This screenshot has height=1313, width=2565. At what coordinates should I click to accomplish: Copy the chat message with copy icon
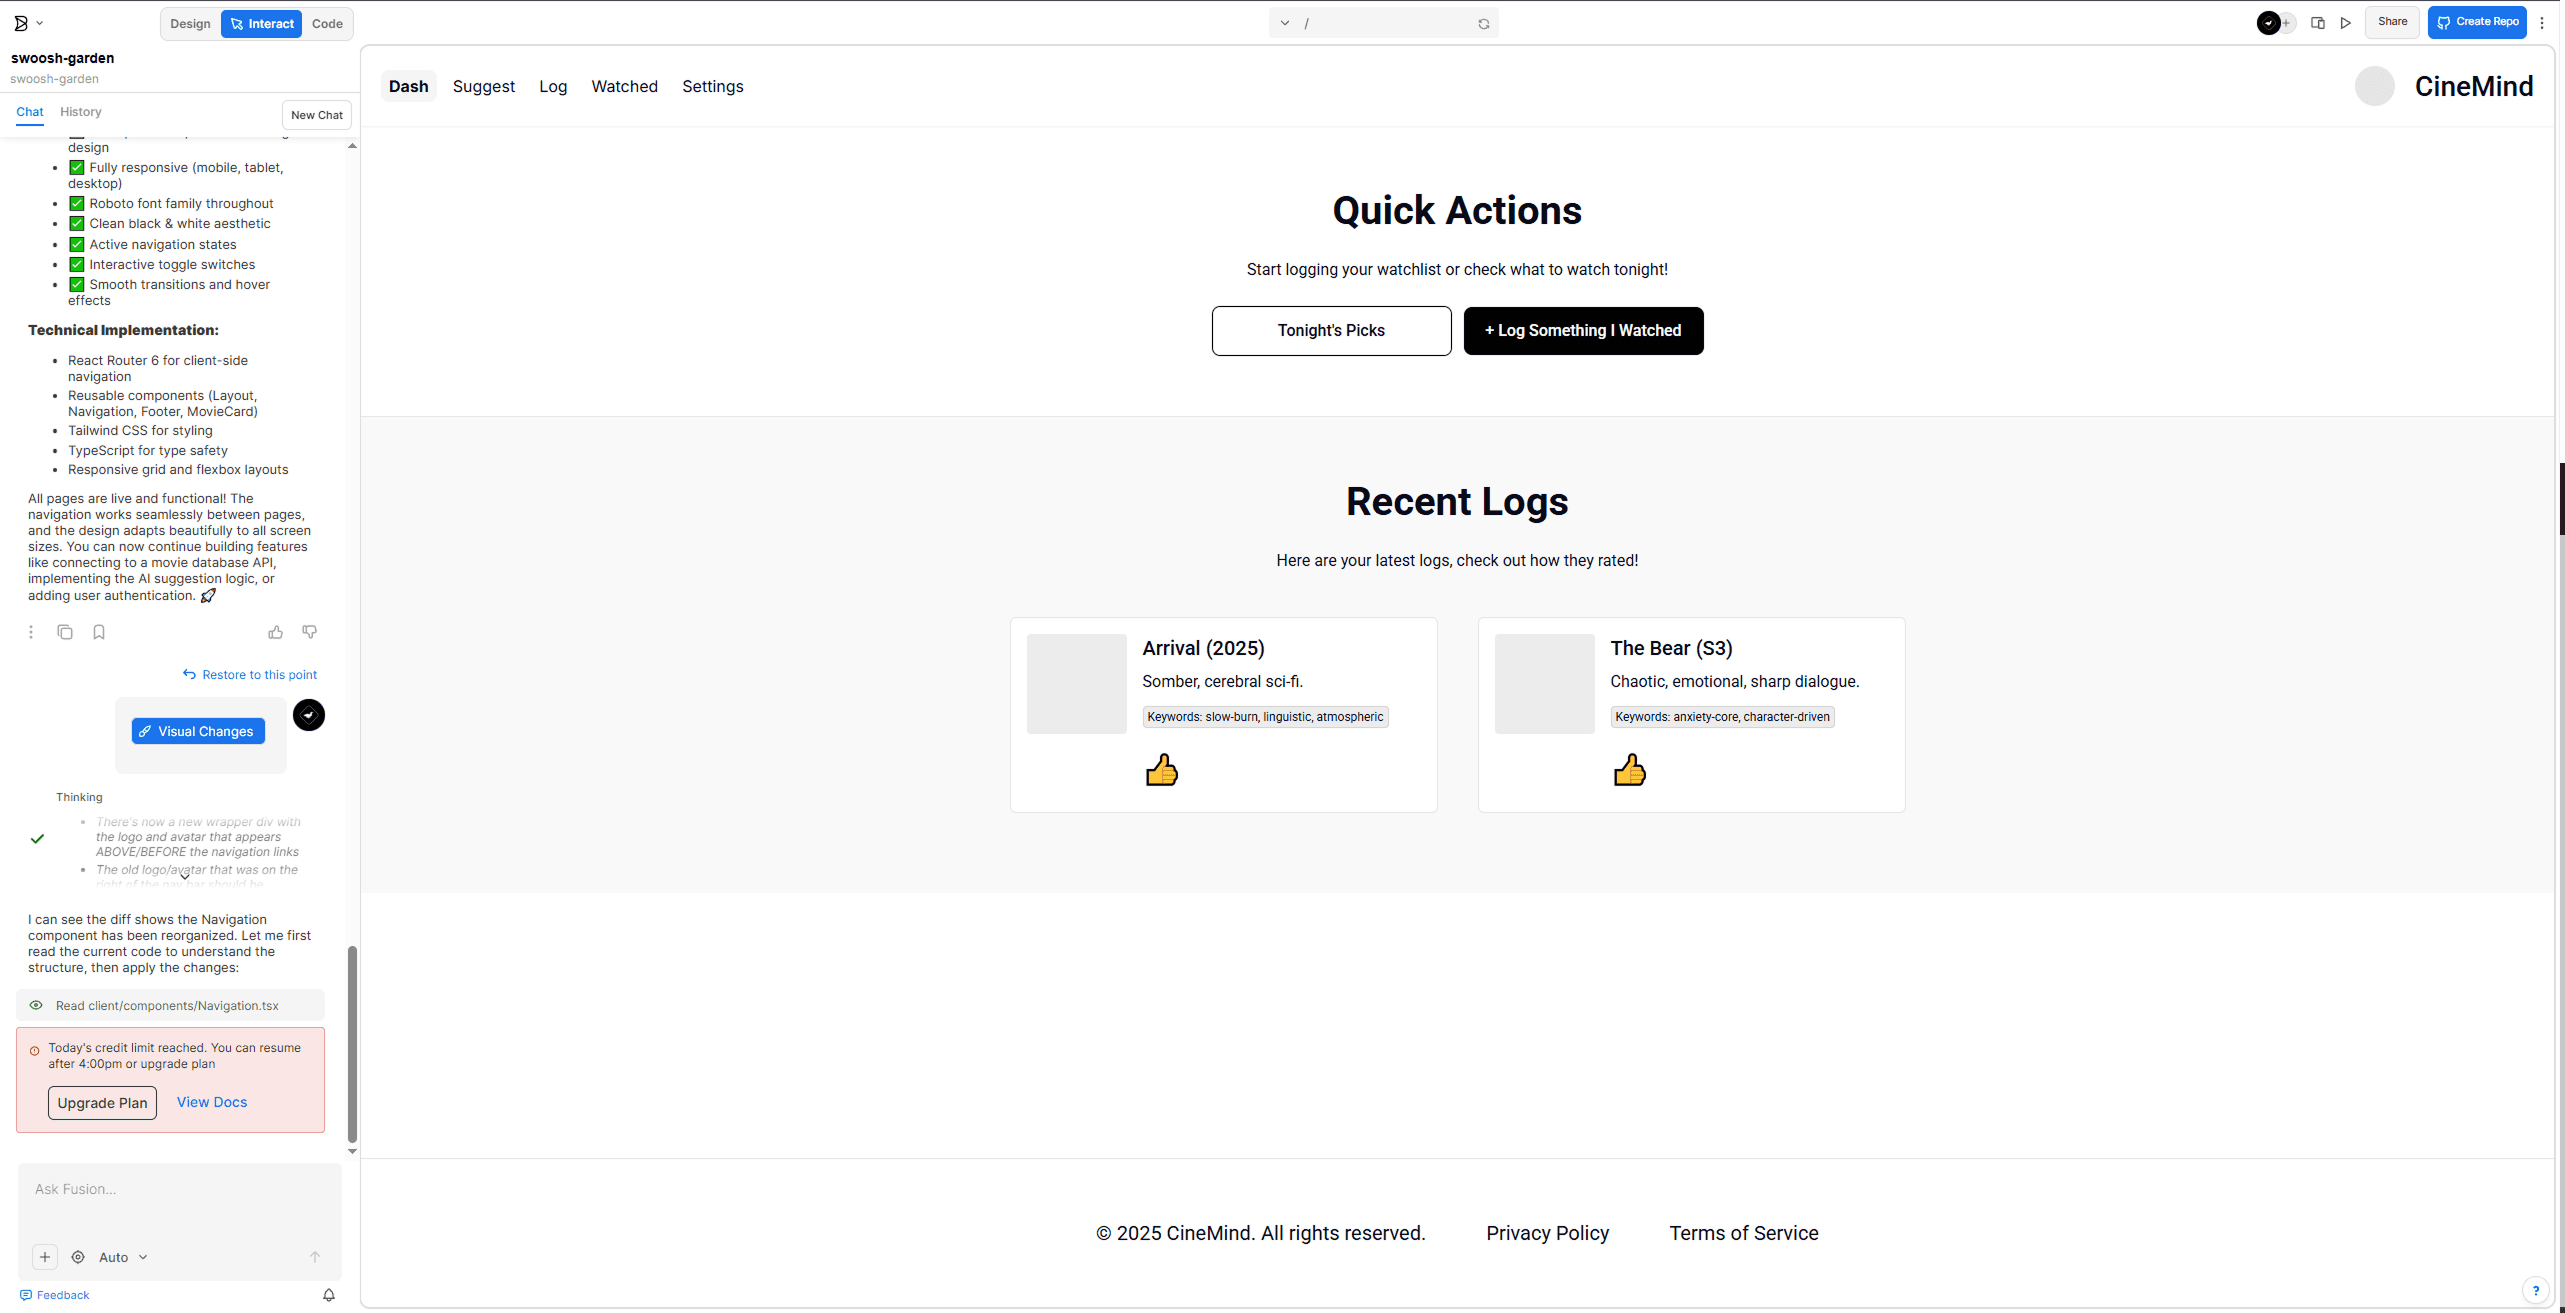pos(65,632)
